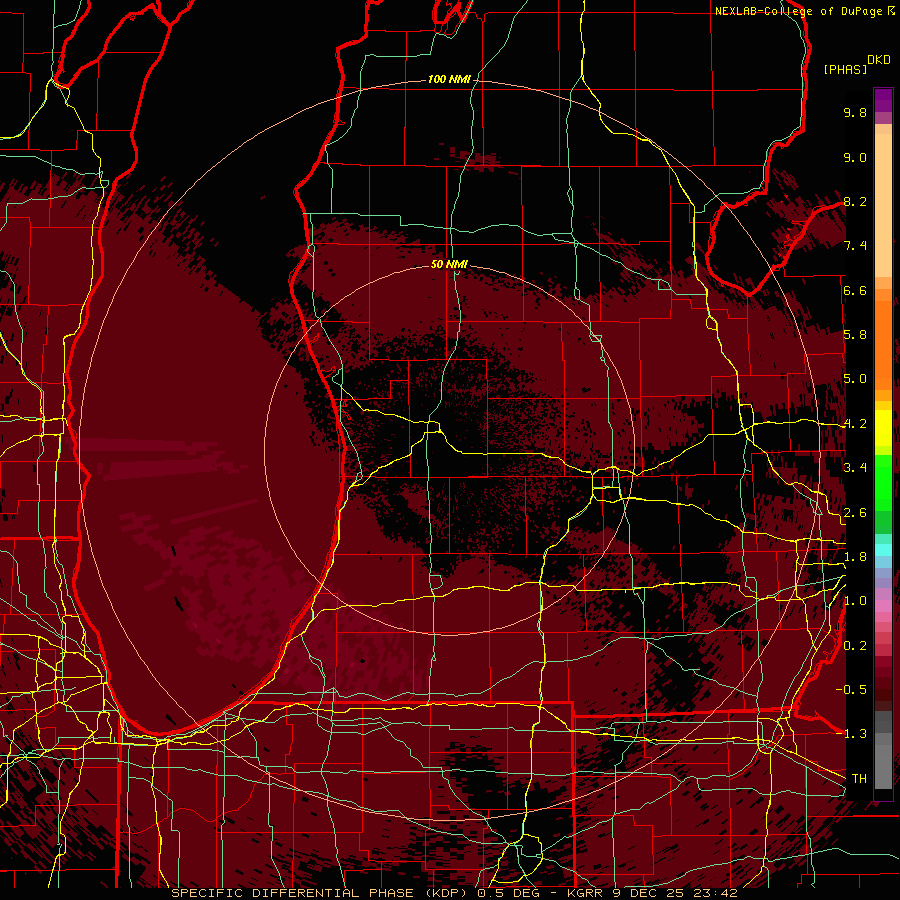Click the 5.8 scale label
Viewport: 900px width, 900px height.
(855, 335)
